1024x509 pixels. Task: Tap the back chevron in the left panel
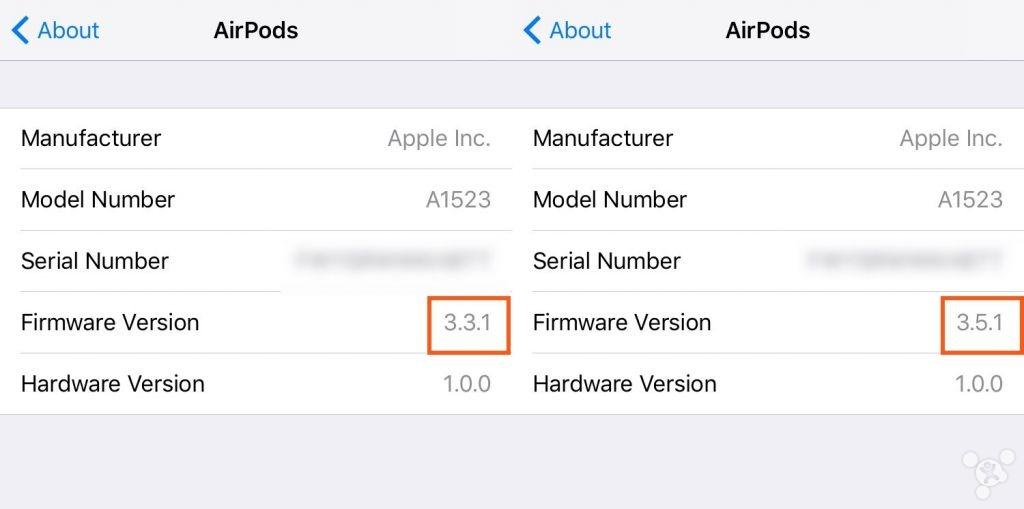21,30
